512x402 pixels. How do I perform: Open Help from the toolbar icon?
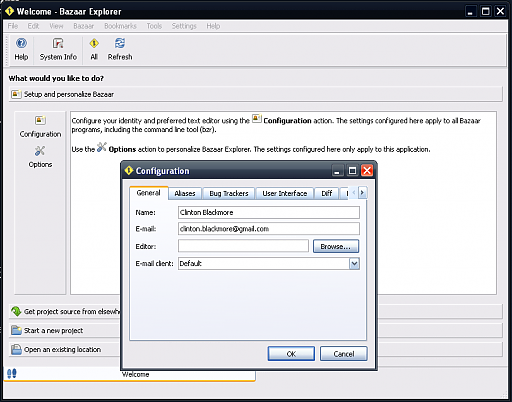(x=21, y=43)
